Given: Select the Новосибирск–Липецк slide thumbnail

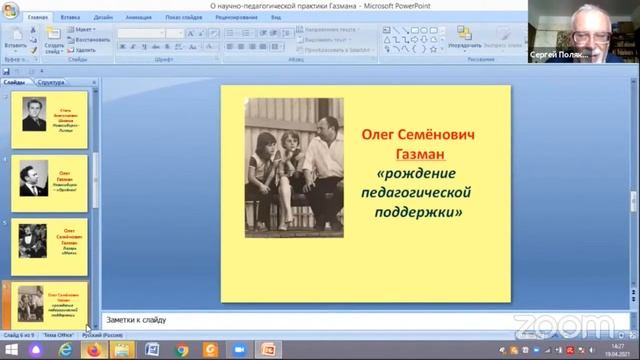Looking at the screenshot, I should (x=49, y=120).
